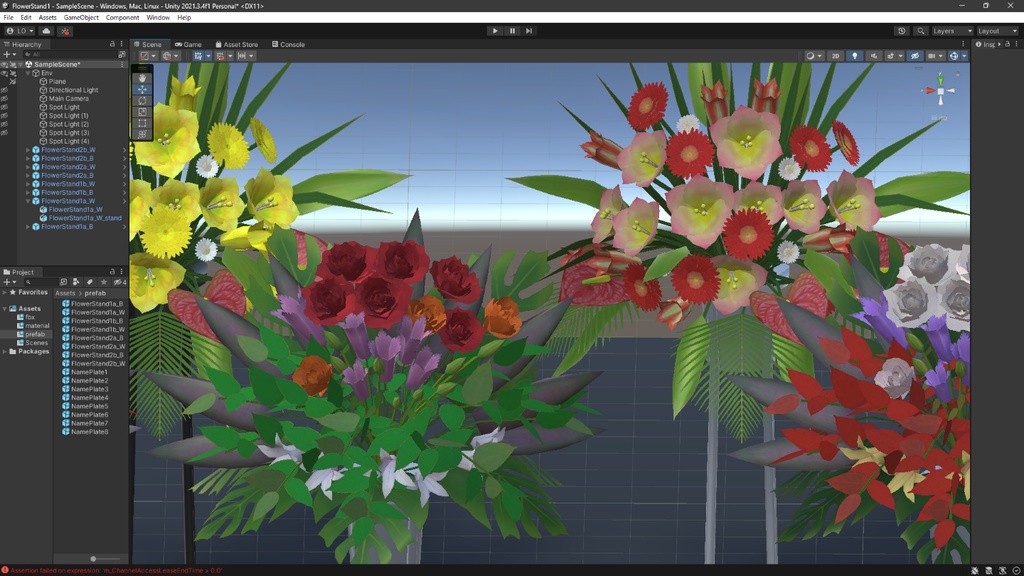Open the Layers dropdown
1024x576 pixels.
click(x=952, y=31)
